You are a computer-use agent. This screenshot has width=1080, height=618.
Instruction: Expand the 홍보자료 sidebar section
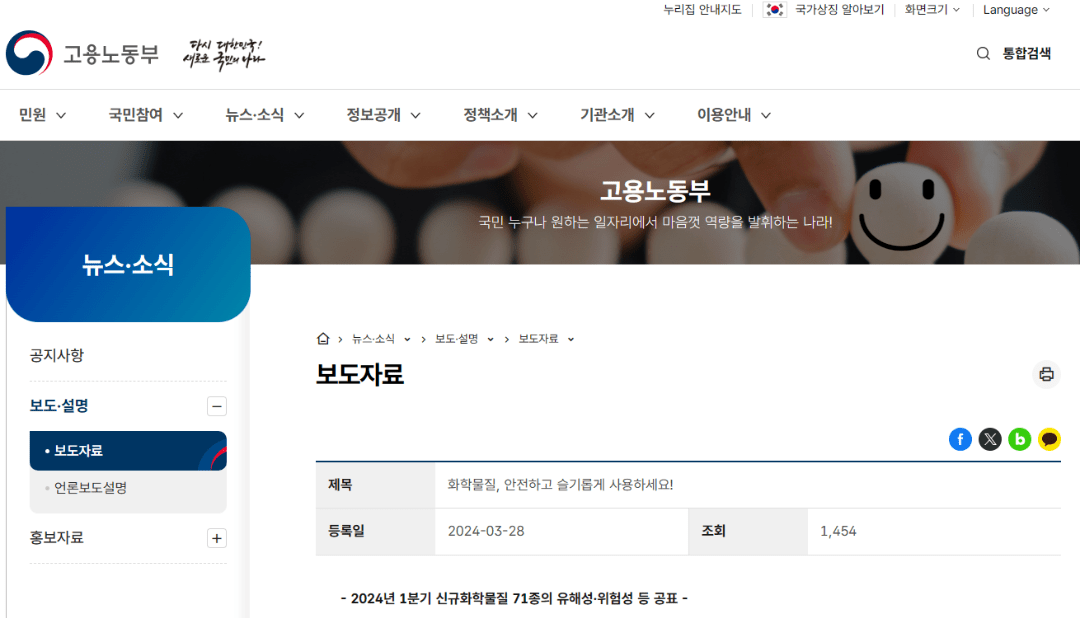[x=216, y=538]
